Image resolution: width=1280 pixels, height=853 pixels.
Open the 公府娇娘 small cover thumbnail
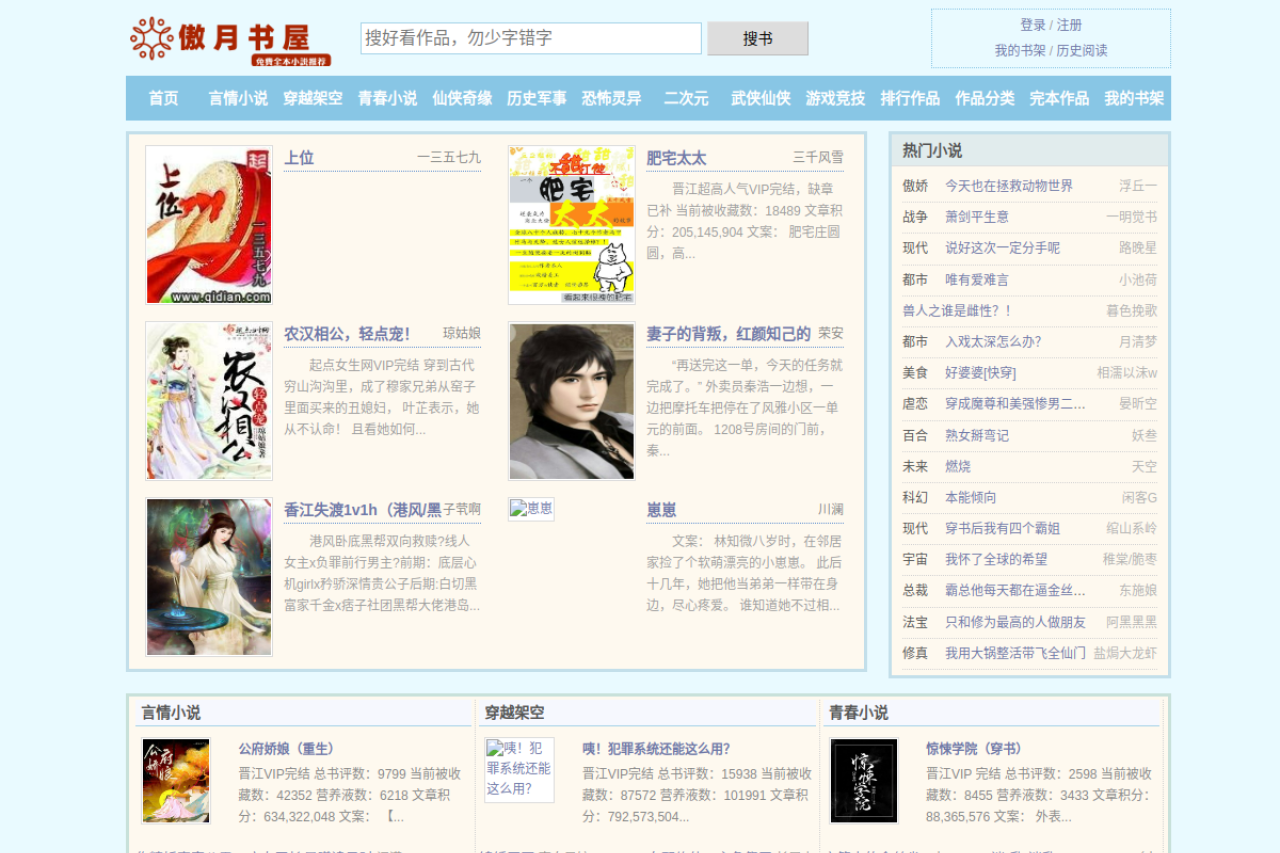(x=176, y=781)
